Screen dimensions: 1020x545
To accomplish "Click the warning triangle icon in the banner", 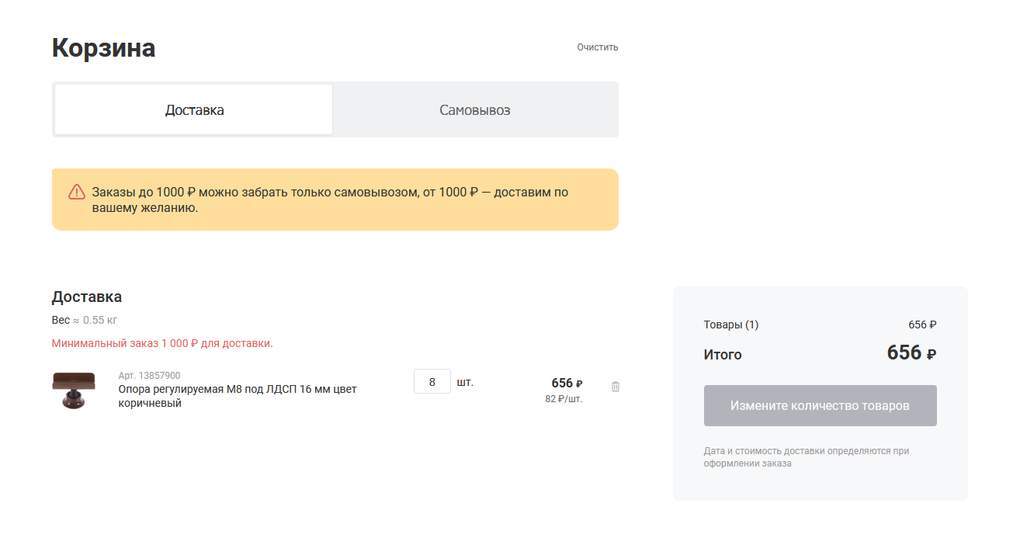I will pyautogui.click(x=77, y=192).
